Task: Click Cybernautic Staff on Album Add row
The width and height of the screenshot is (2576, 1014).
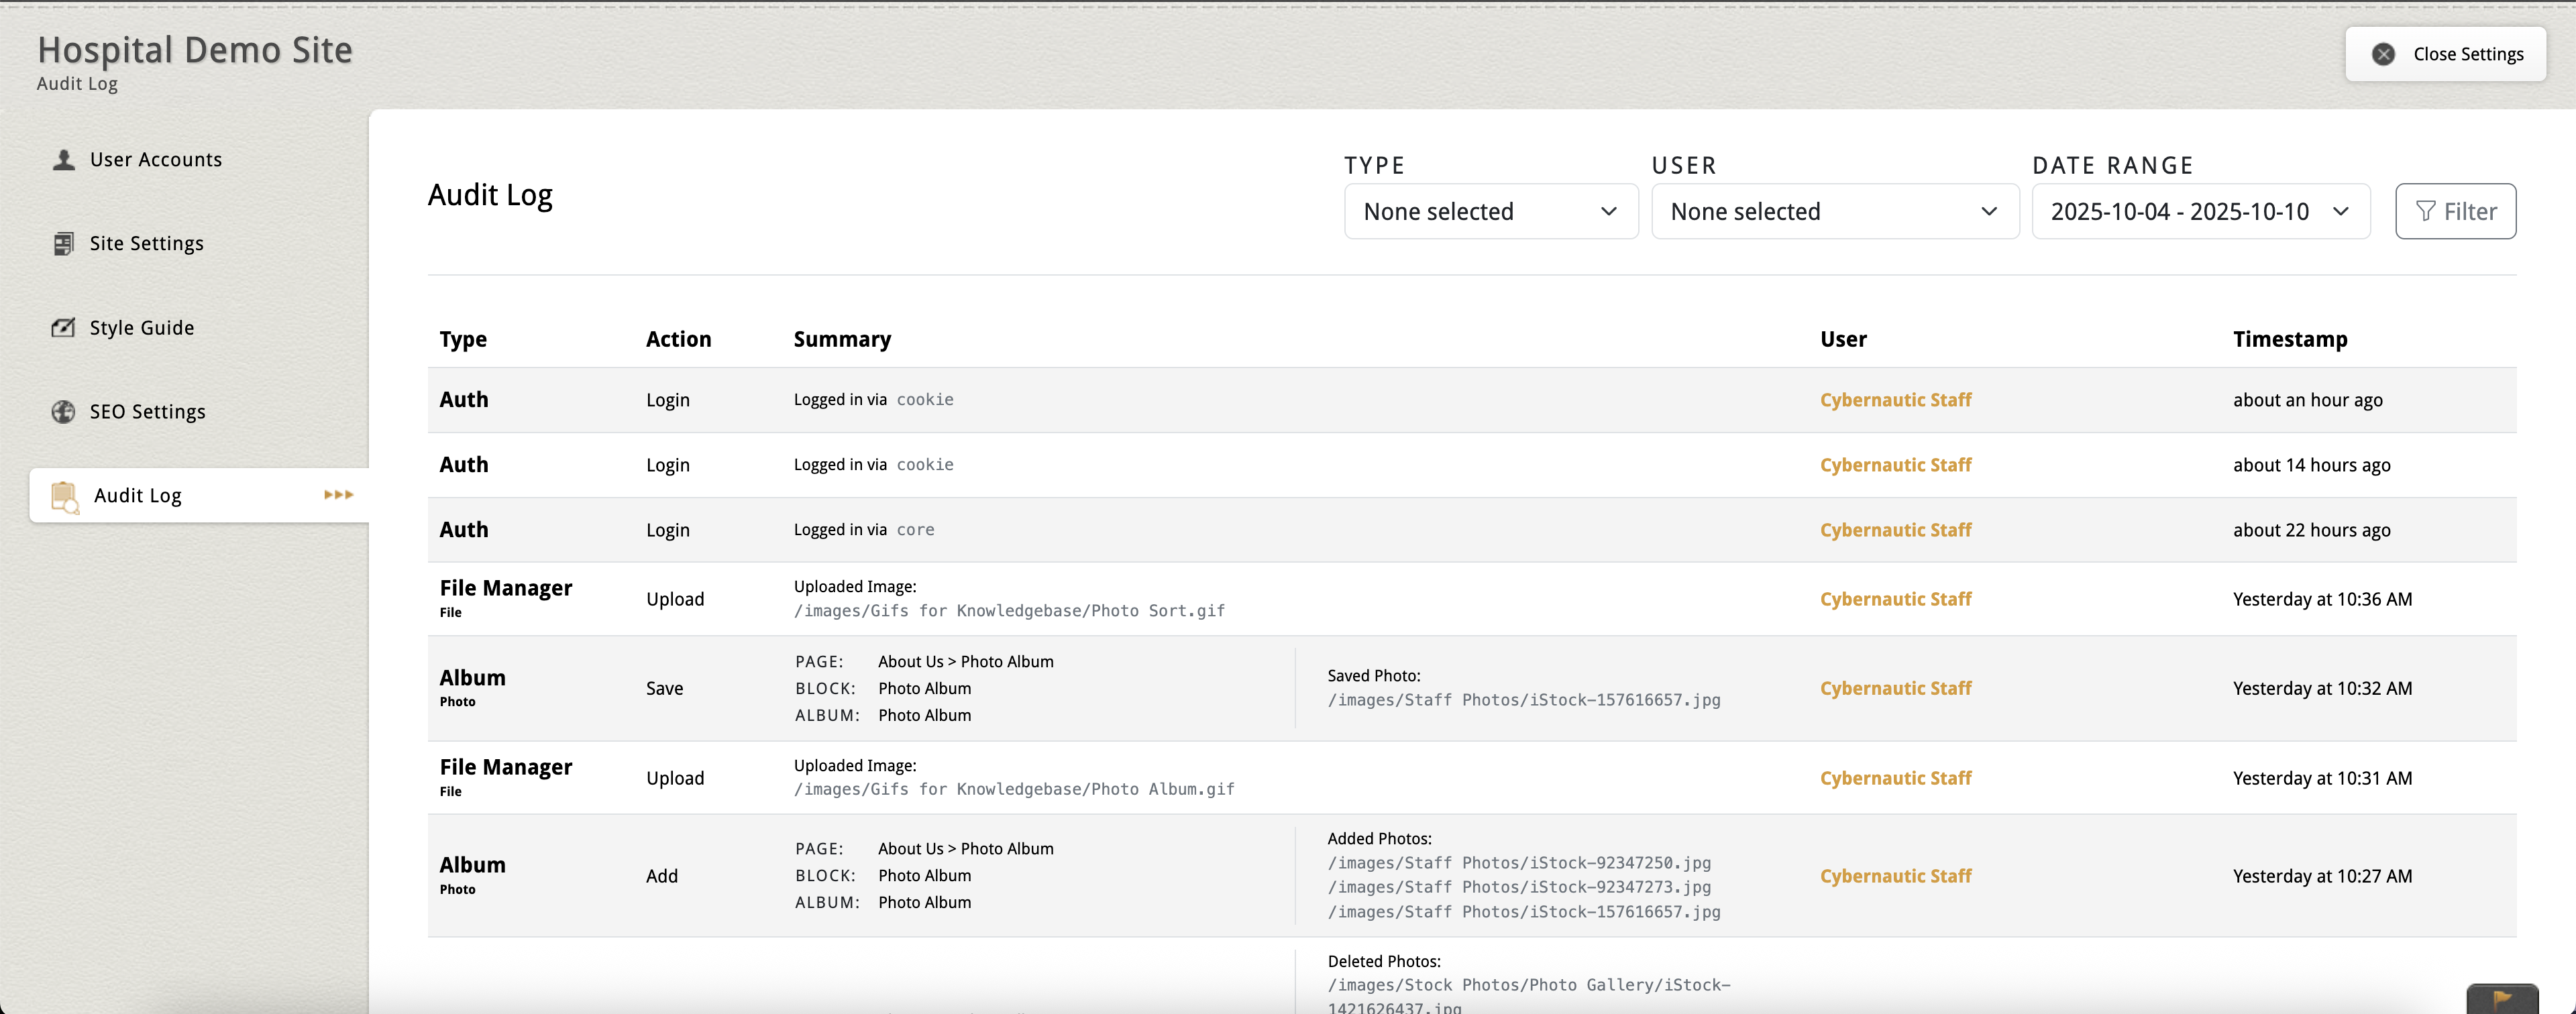Action: [x=1895, y=876]
